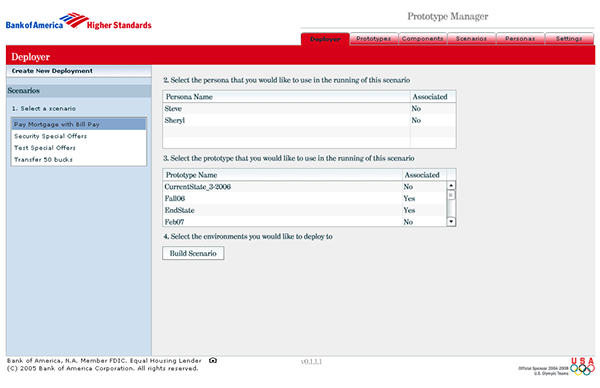Screen dimensions: 600x388
Task: Choose the EndState prototype row
Action: 305,210
